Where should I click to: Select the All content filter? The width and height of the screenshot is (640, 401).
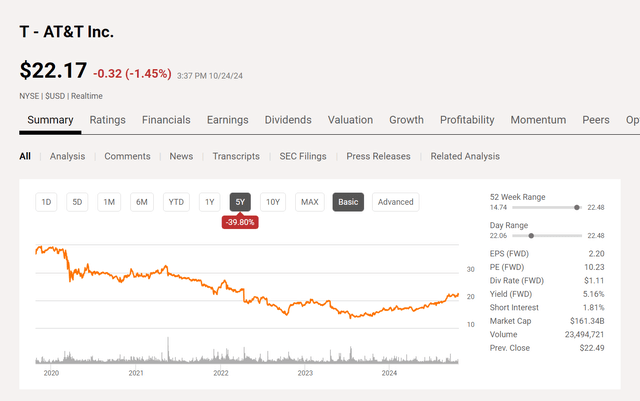pyautogui.click(x=25, y=156)
